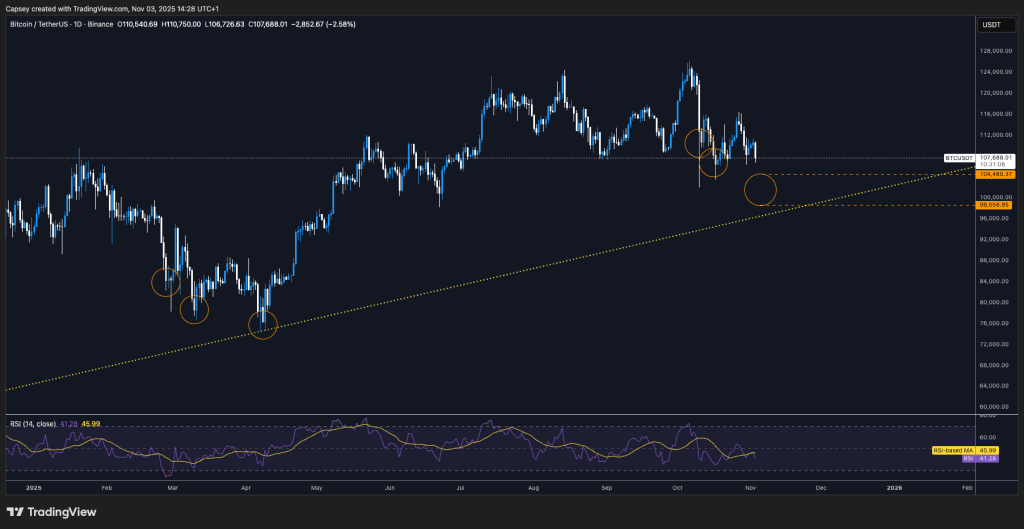Image resolution: width=1024 pixels, height=529 pixels.
Task: Click the BTCUSDT symbol tag on price axis
Action: tap(958, 158)
